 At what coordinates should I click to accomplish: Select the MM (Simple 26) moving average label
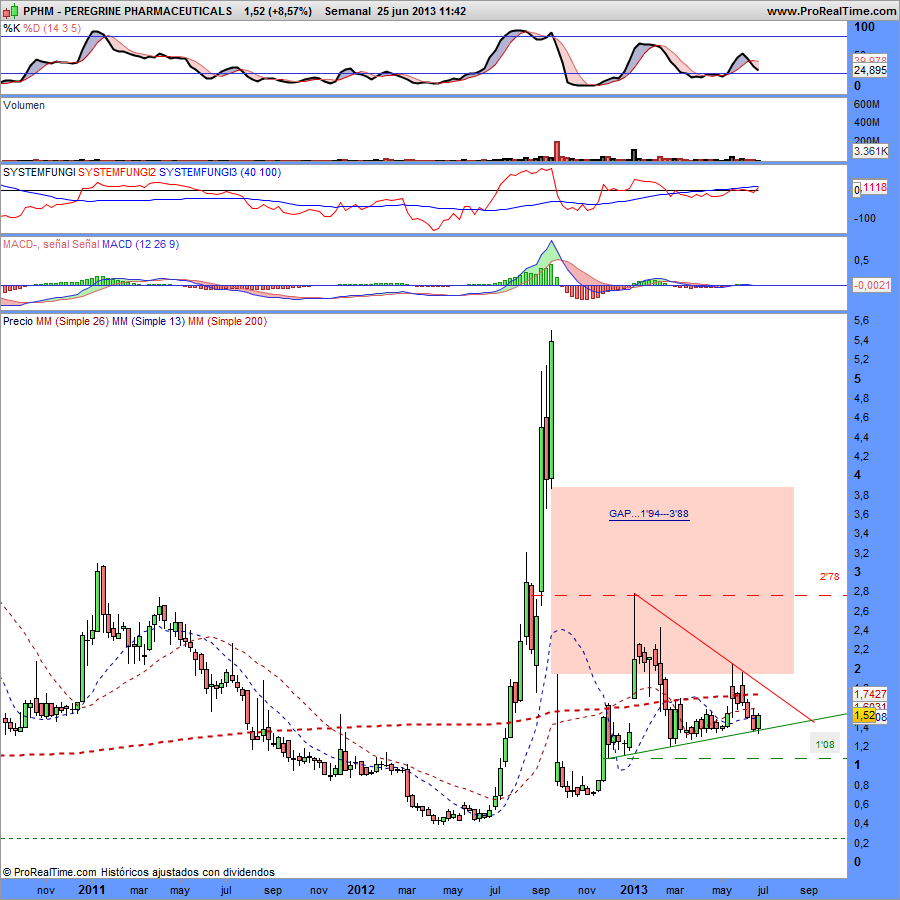[x=72, y=321]
